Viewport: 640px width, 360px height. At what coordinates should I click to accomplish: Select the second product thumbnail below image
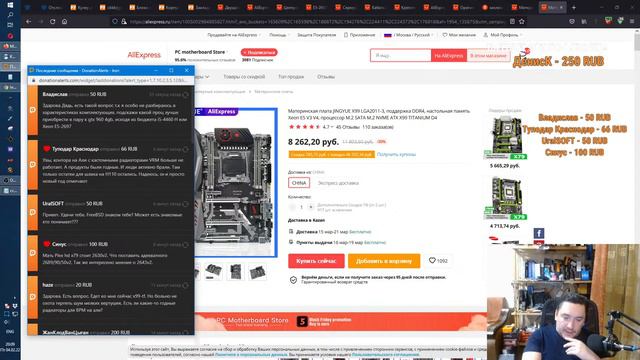pos(236,271)
